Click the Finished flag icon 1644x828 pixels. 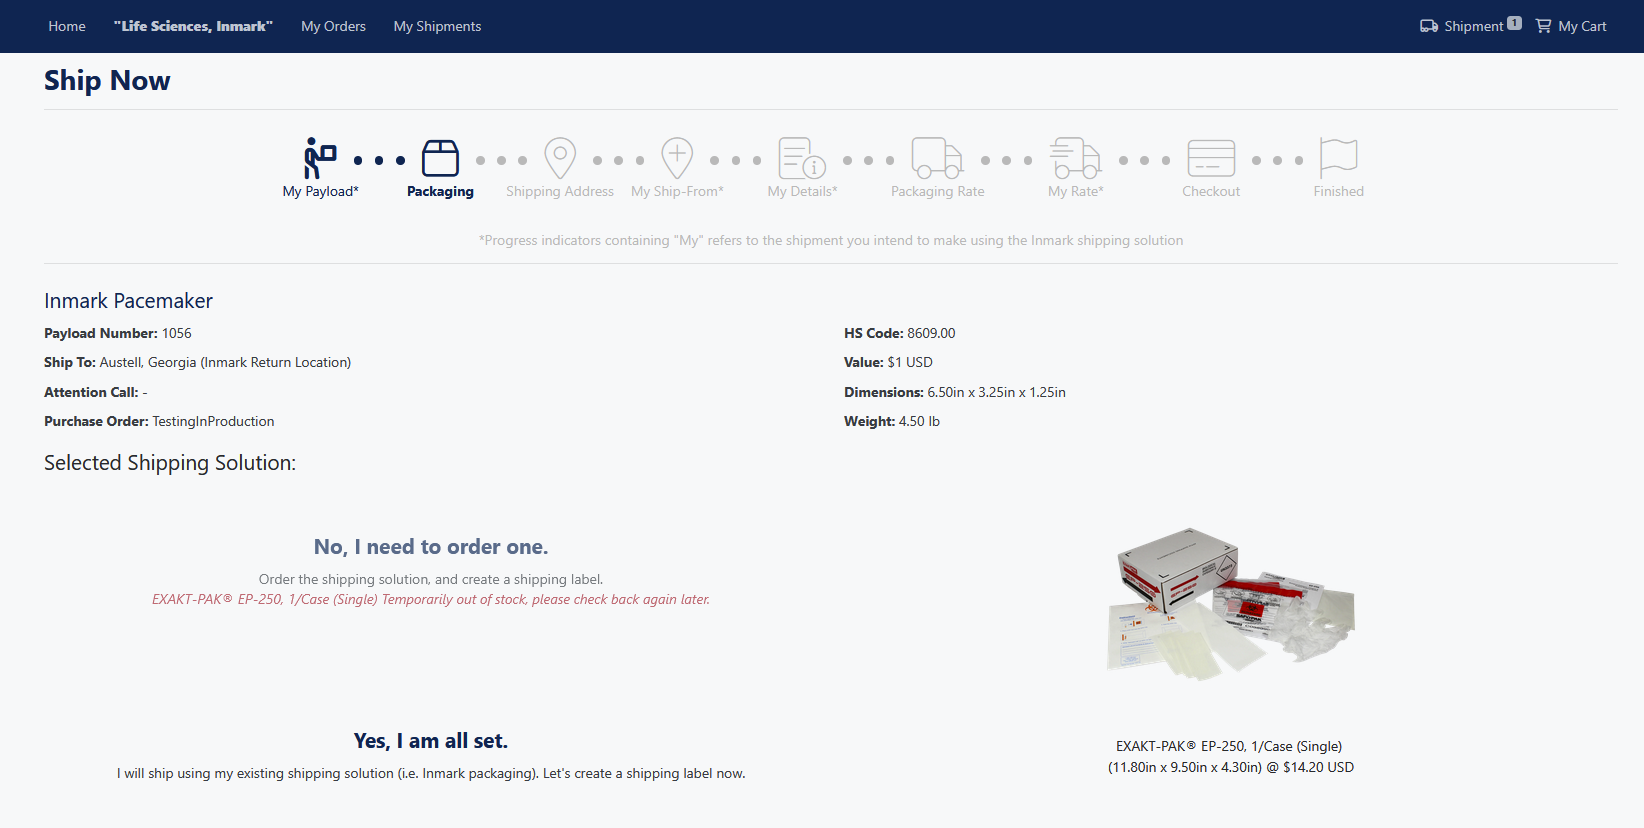(1338, 158)
